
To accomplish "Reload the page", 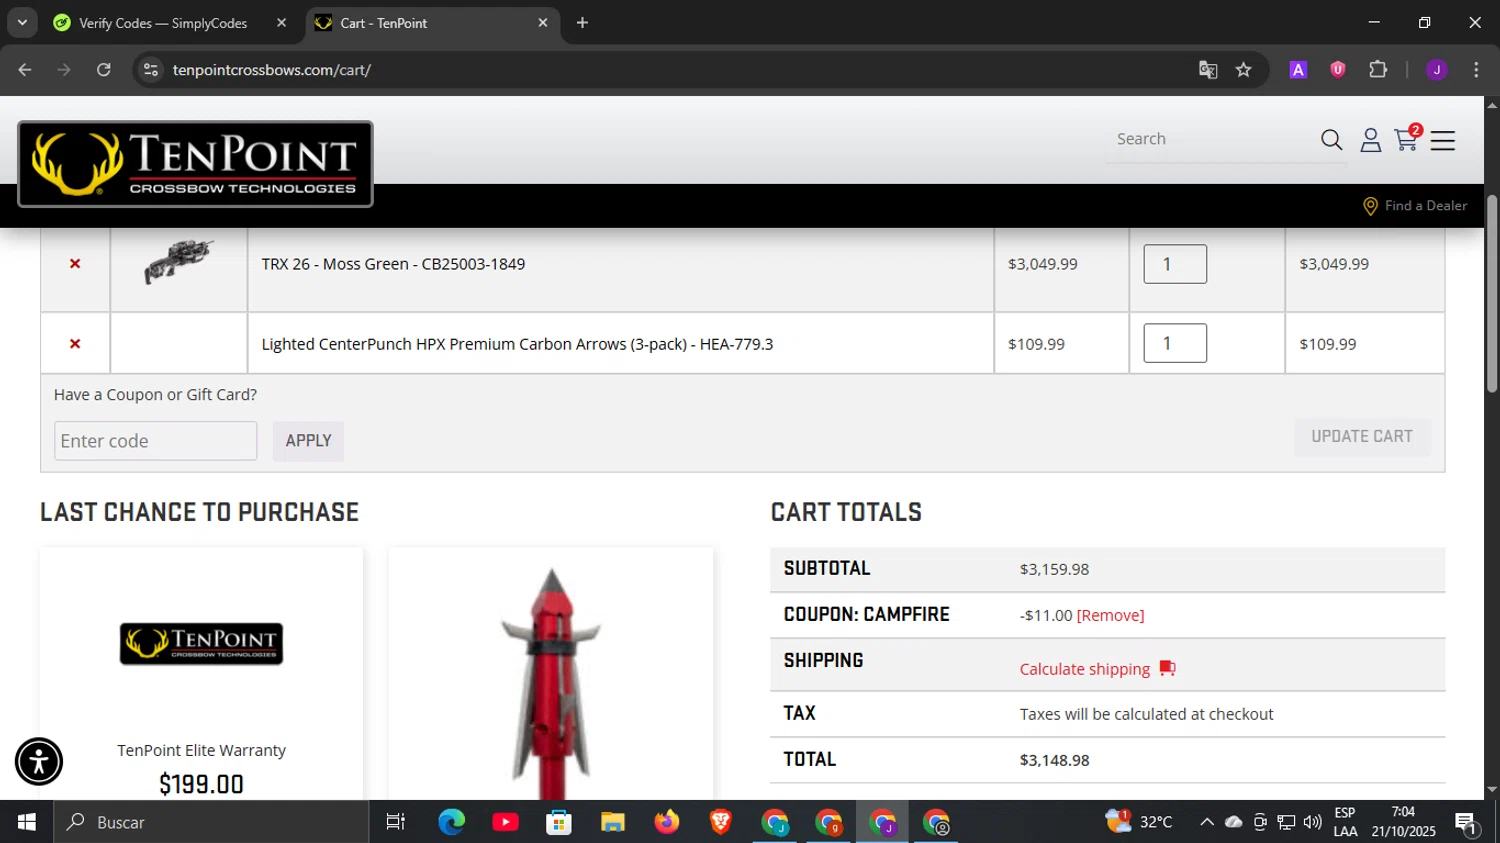I will click(x=104, y=70).
